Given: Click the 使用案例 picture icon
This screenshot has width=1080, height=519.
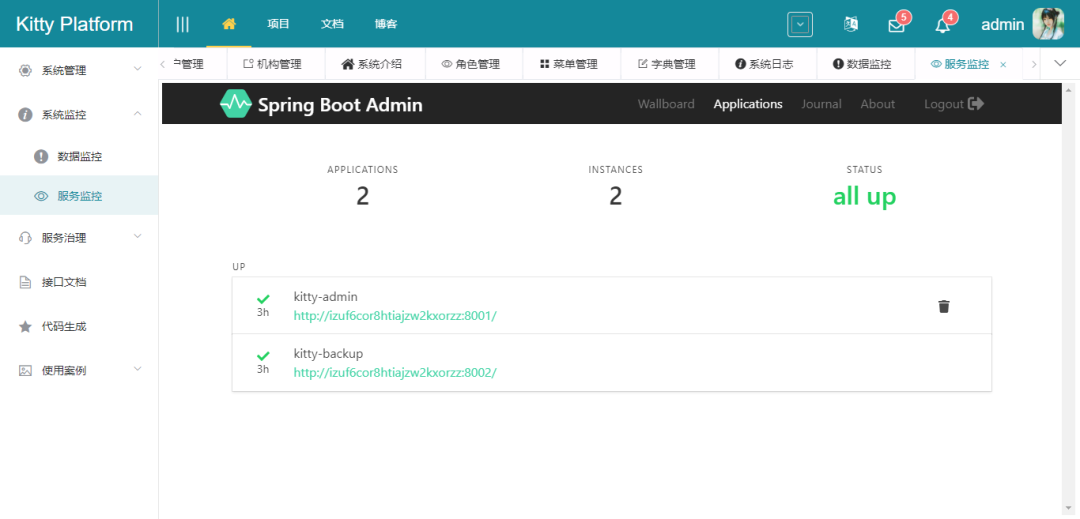Looking at the screenshot, I should point(25,370).
